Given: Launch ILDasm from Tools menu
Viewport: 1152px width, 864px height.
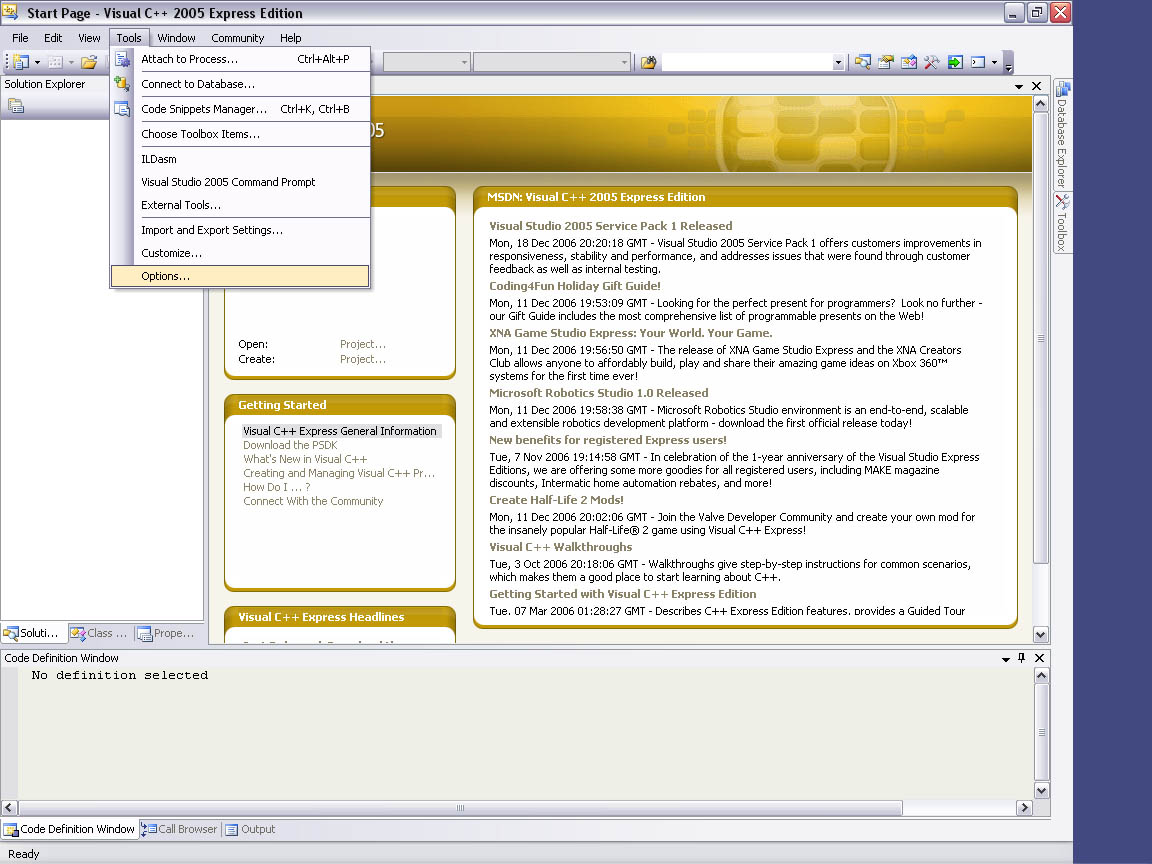Looking at the screenshot, I should click(x=240, y=159).
